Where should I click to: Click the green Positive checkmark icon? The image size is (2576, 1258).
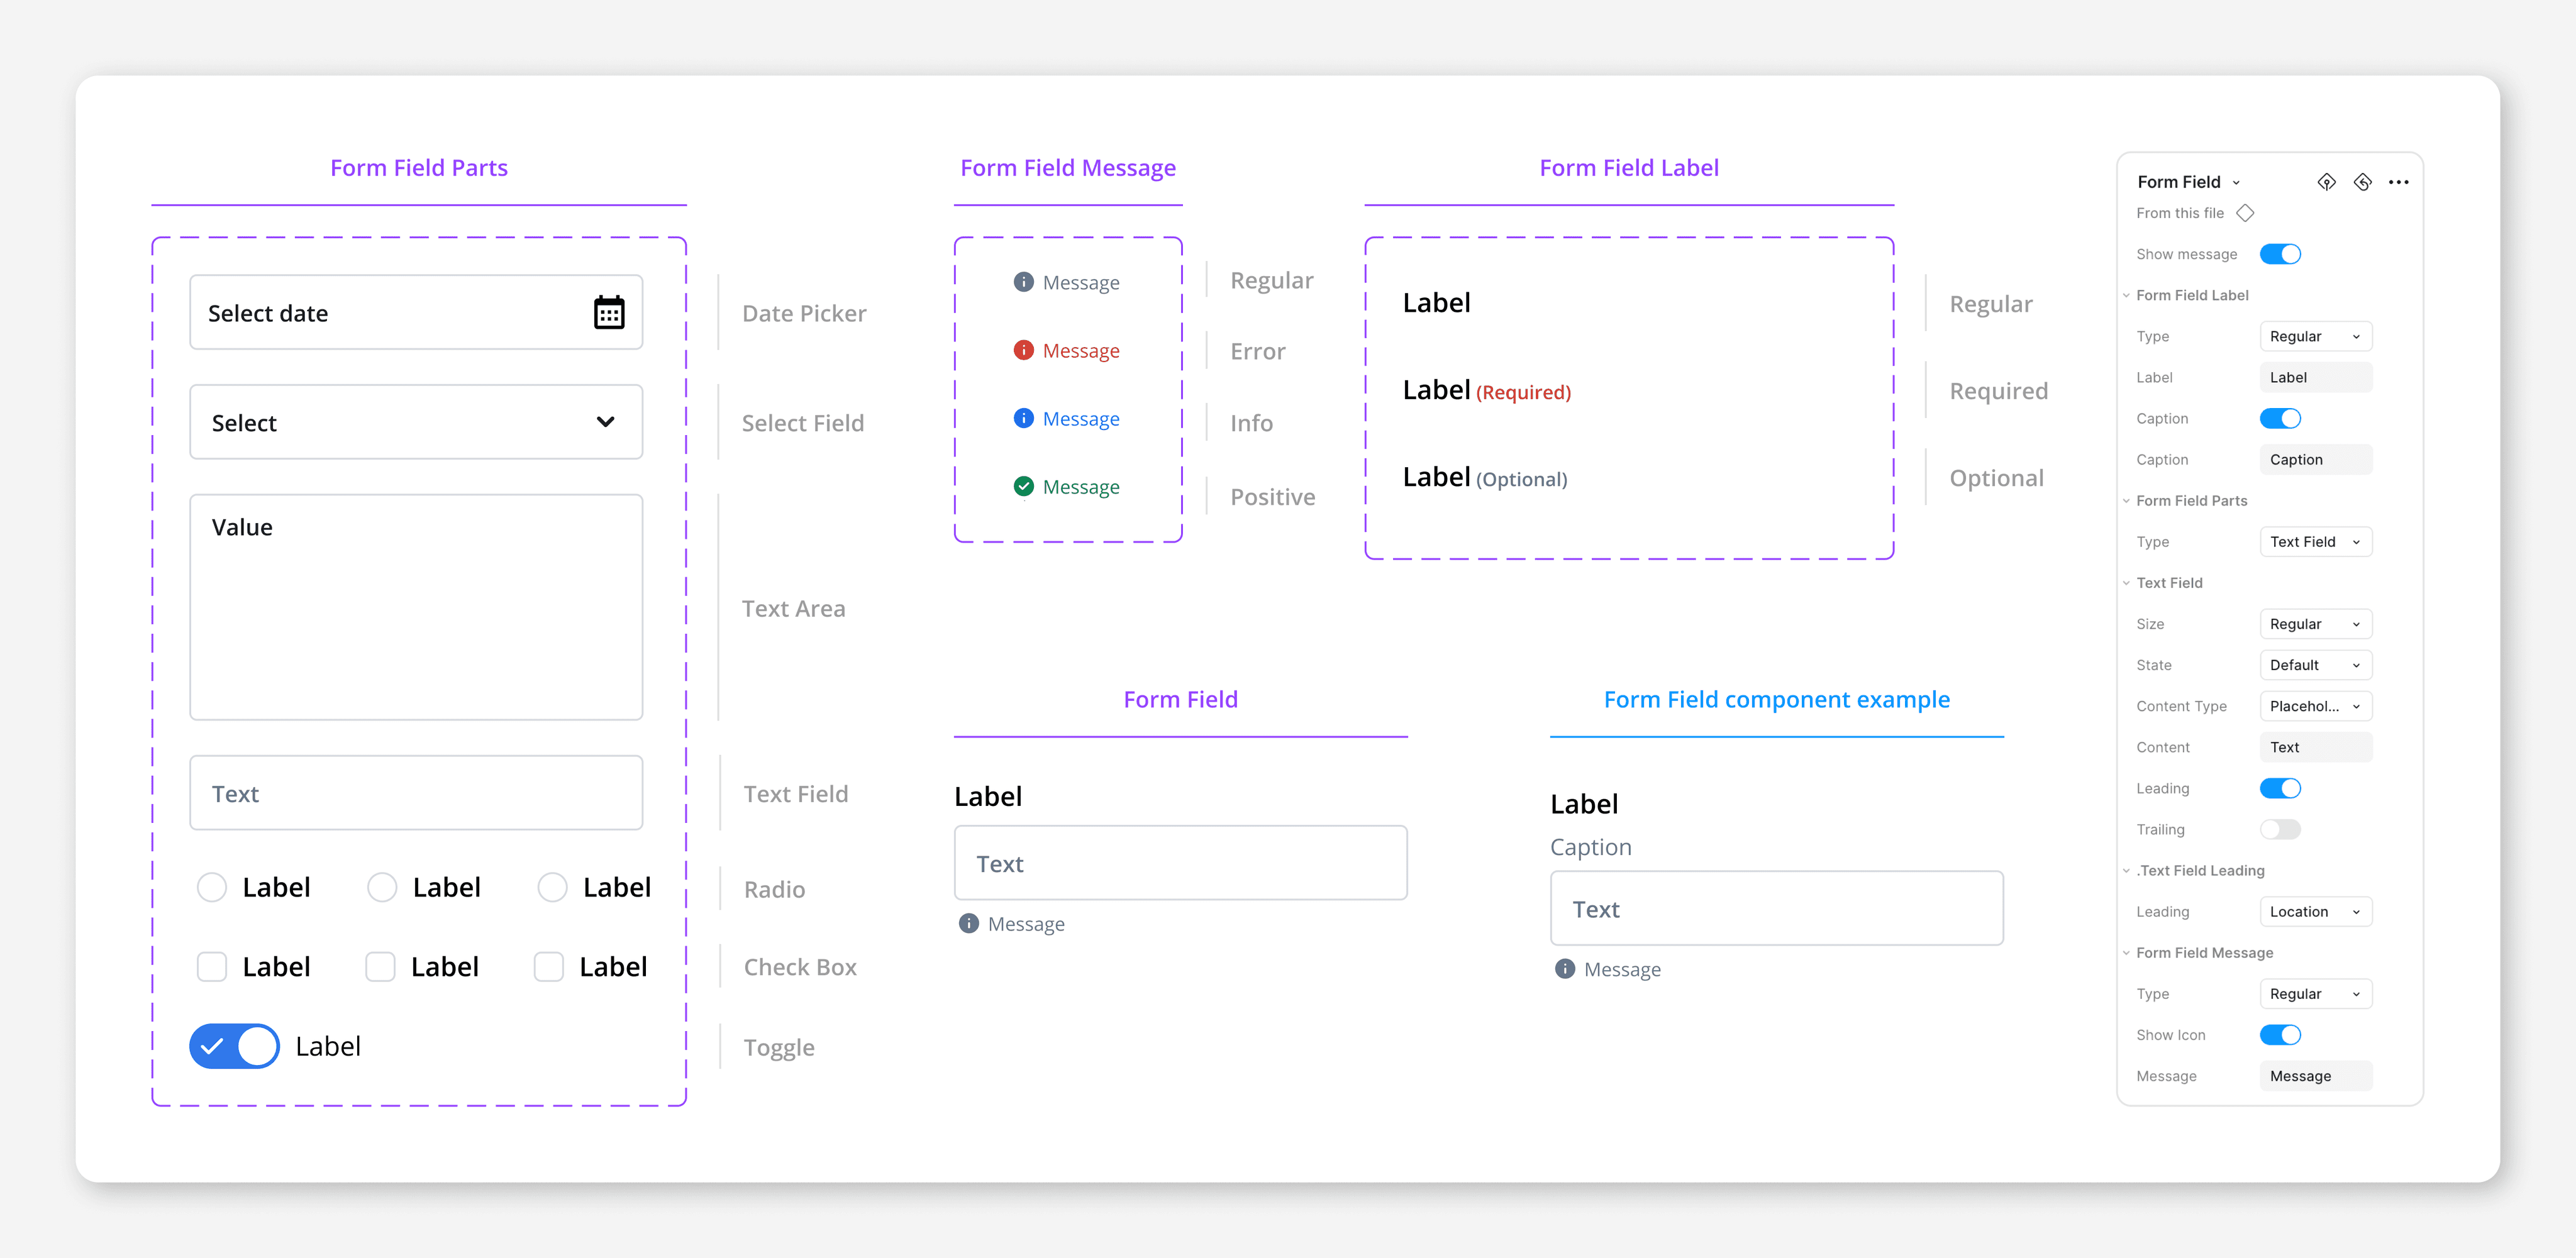(x=1023, y=487)
